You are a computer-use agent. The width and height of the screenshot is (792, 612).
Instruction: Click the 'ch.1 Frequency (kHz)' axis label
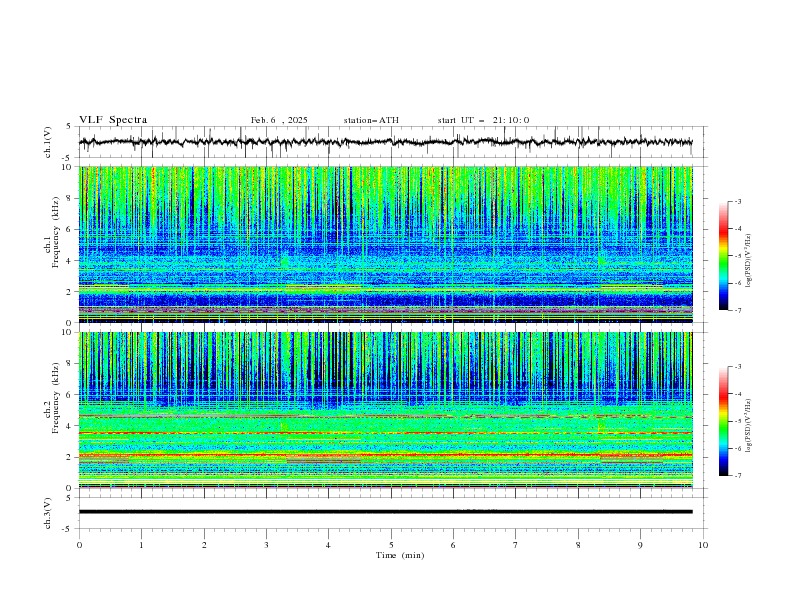(52, 232)
